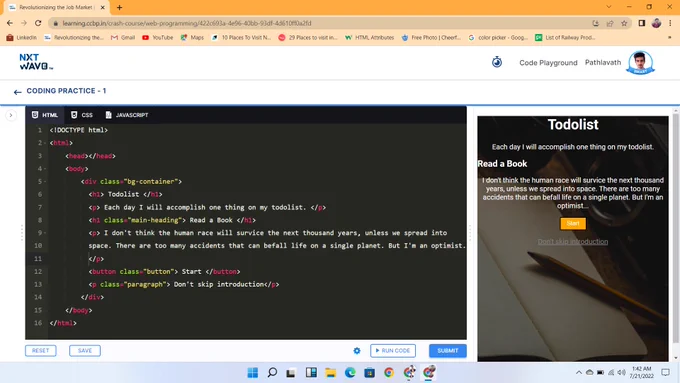680x383 pixels.
Task: Collapse code fold arrow on line 9
Action: pos(45,233)
